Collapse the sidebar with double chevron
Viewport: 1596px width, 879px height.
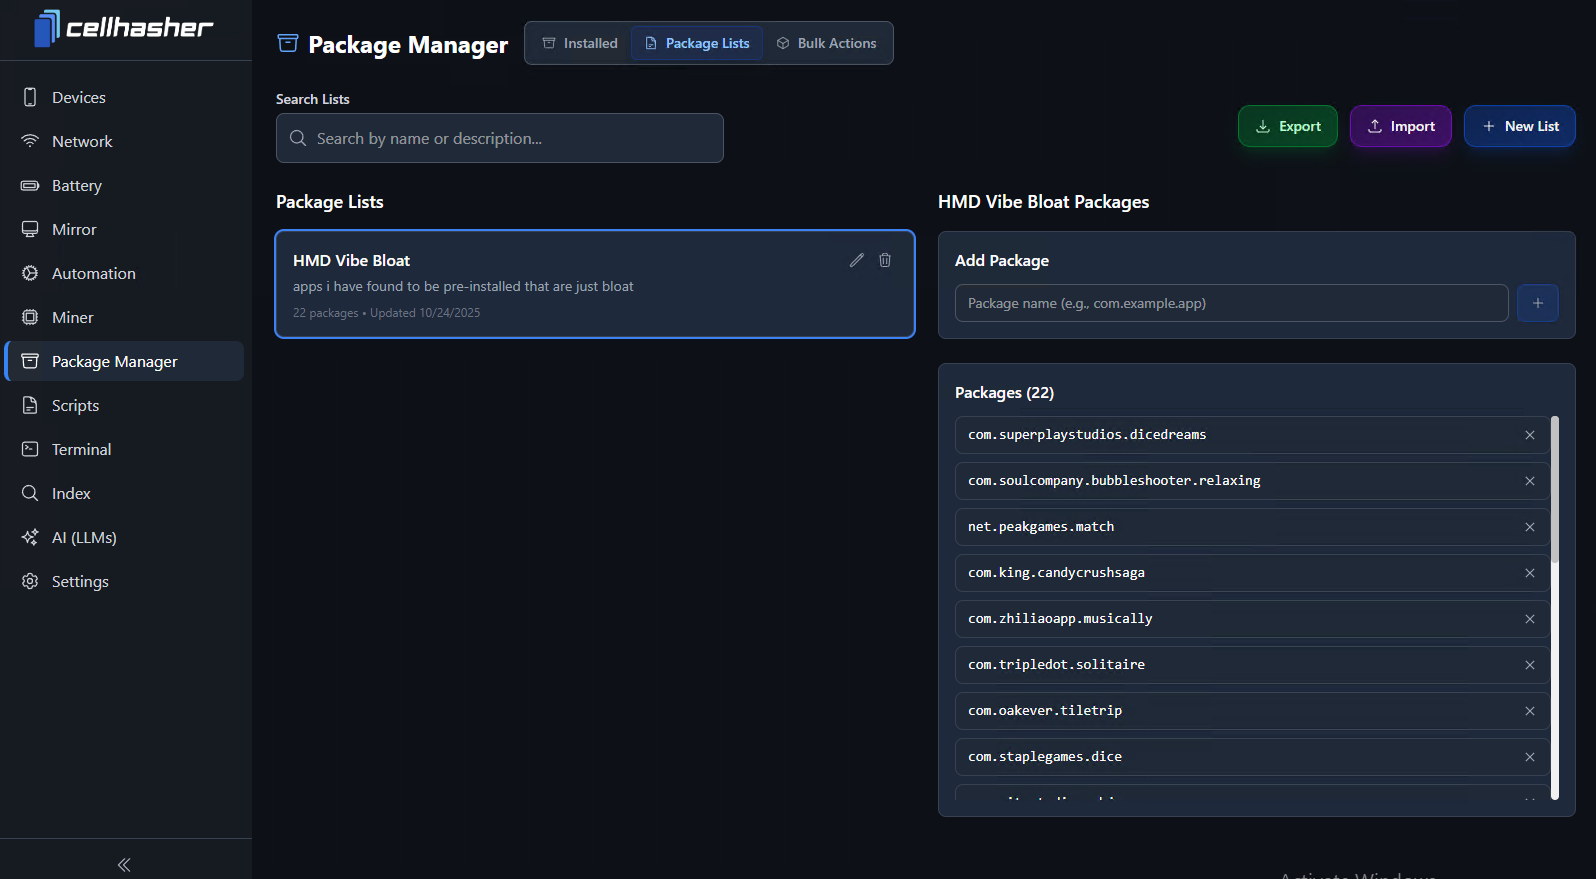click(124, 865)
